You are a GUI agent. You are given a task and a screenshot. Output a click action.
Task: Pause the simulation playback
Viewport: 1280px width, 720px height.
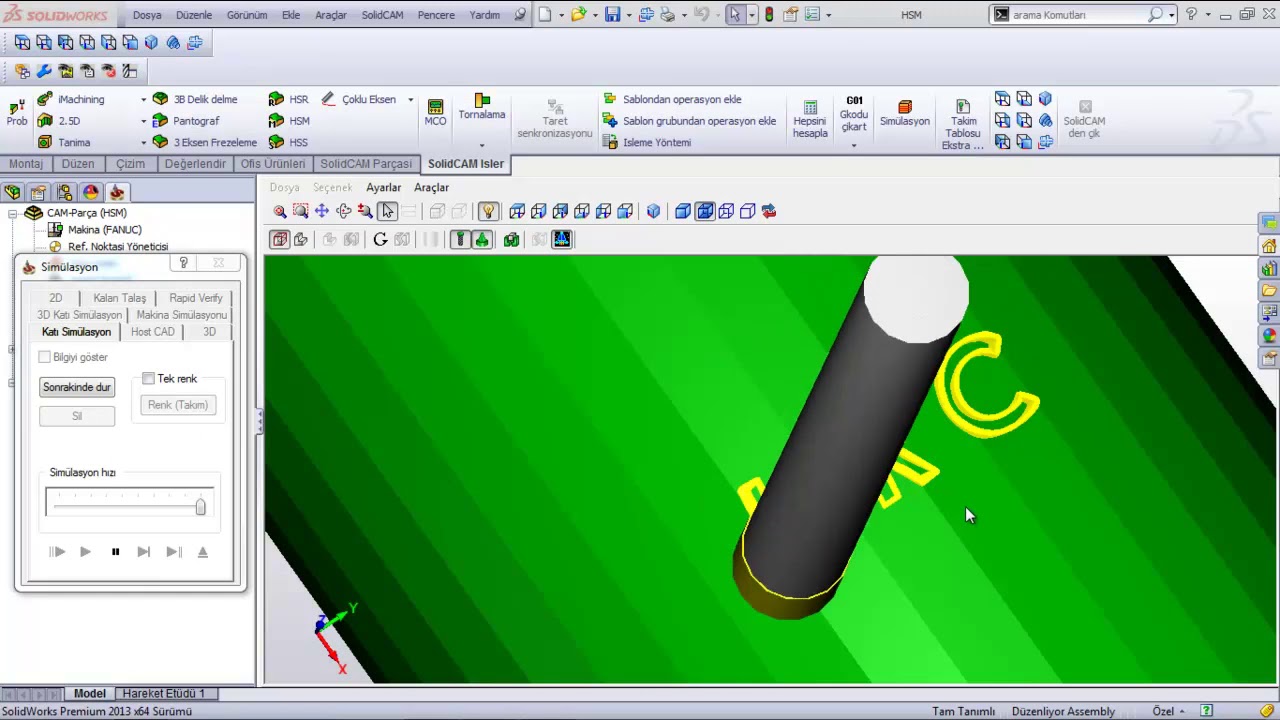click(x=115, y=551)
